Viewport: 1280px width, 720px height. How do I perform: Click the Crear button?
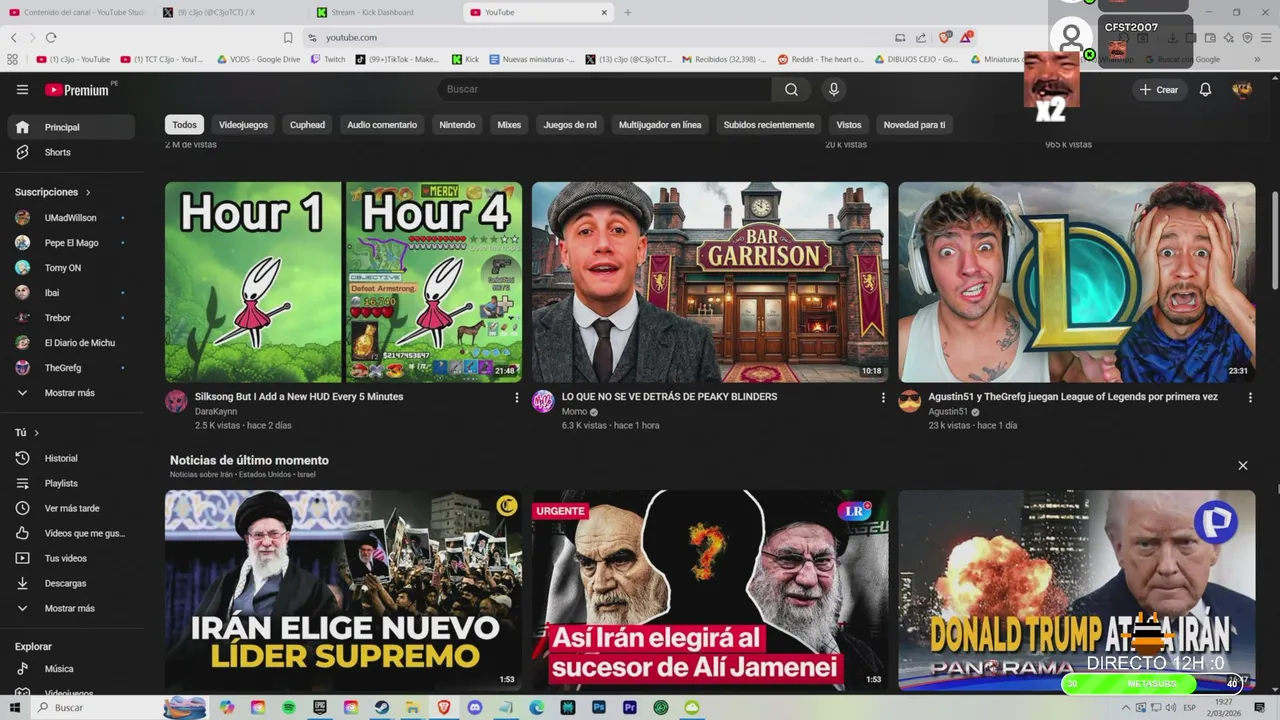1159,89
